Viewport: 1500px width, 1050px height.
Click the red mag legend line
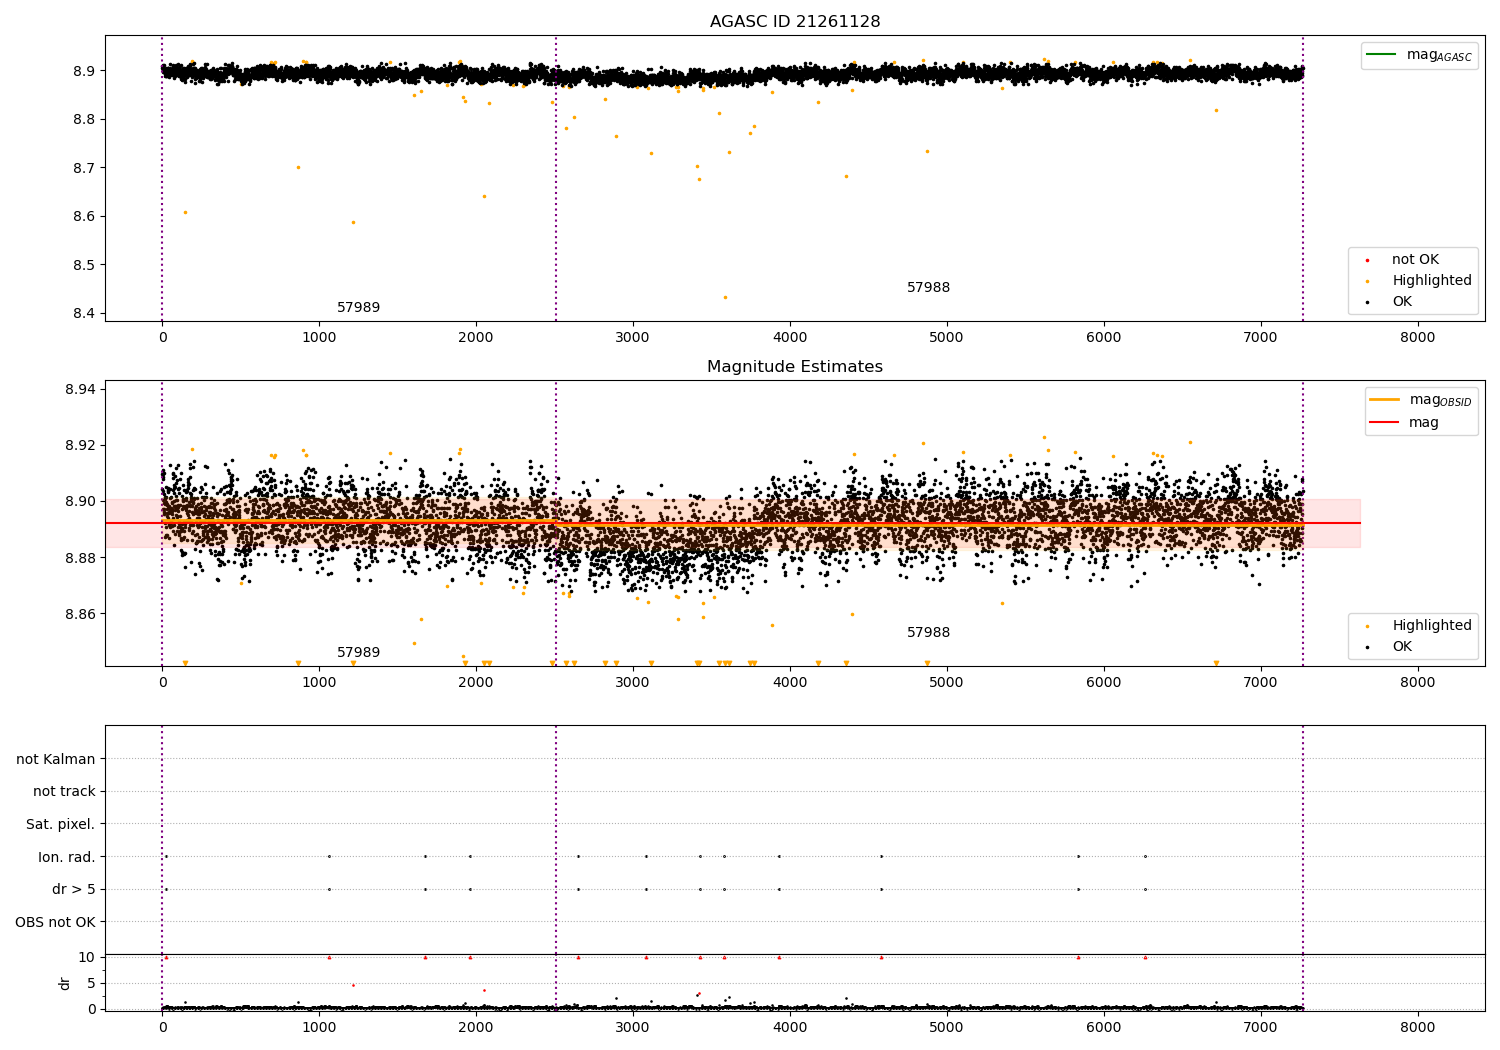coord(1384,423)
